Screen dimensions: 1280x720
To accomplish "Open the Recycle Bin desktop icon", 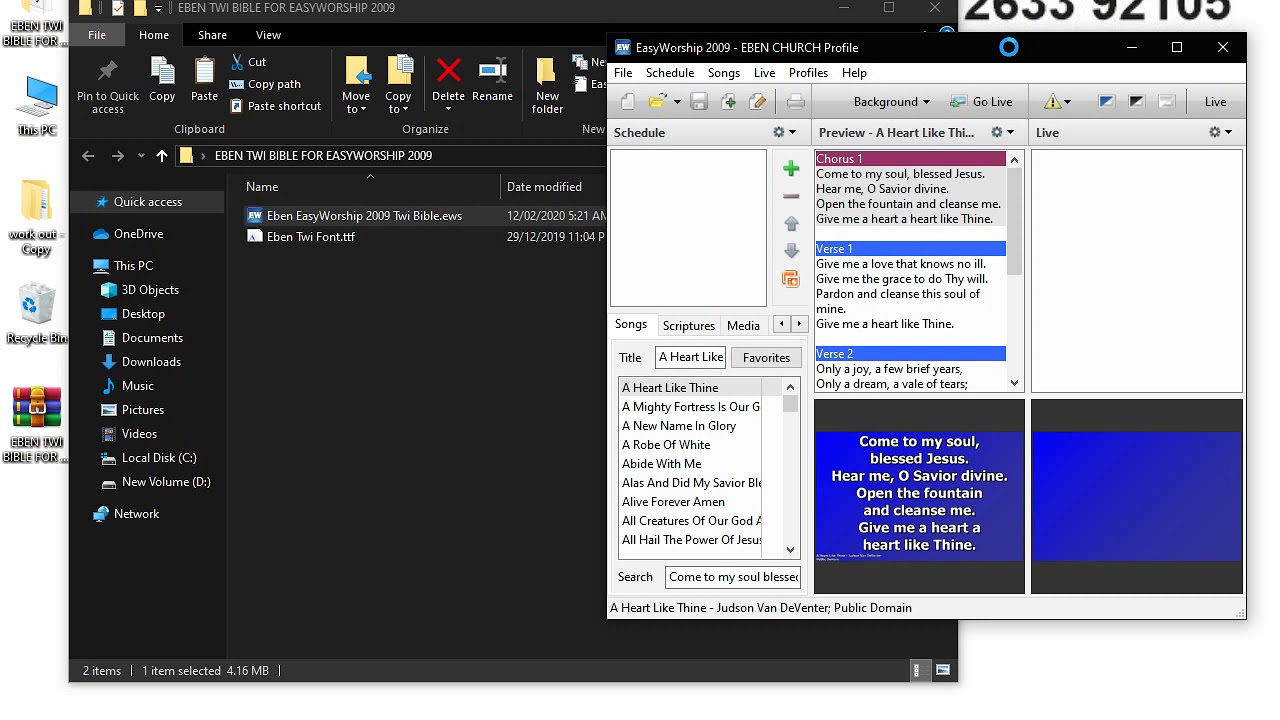I will (36, 314).
